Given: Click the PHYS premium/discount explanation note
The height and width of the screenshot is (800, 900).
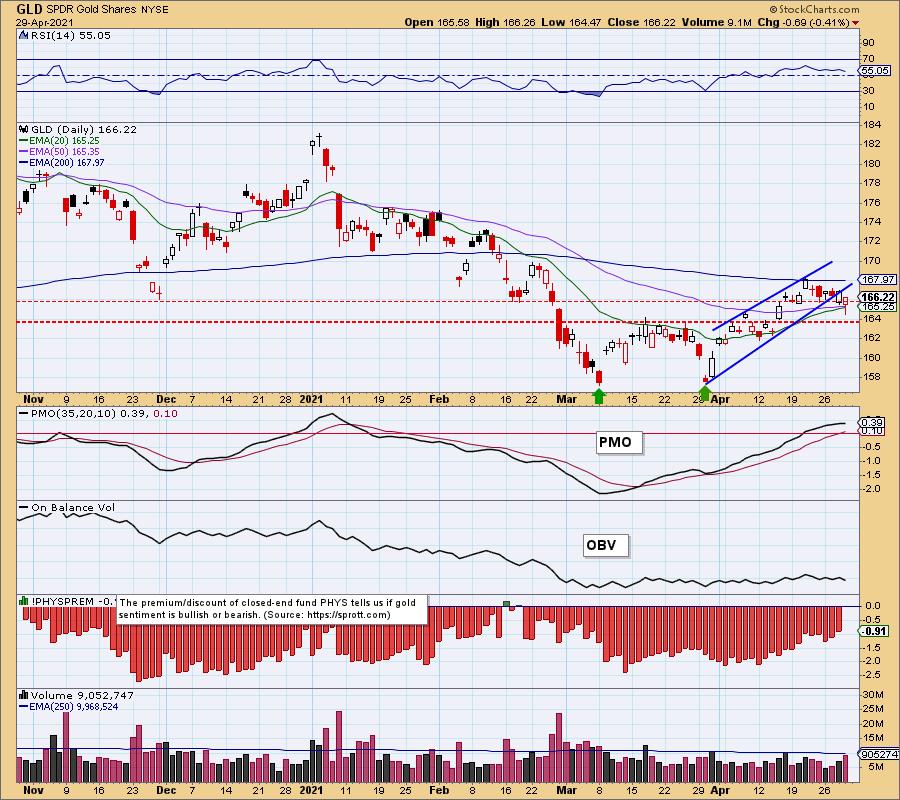Looking at the screenshot, I should click(x=272, y=609).
